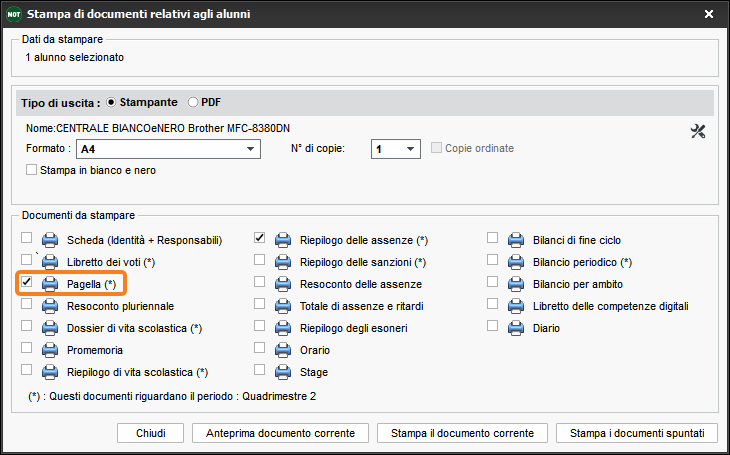Uncheck the Pagella document checkbox

27,281
